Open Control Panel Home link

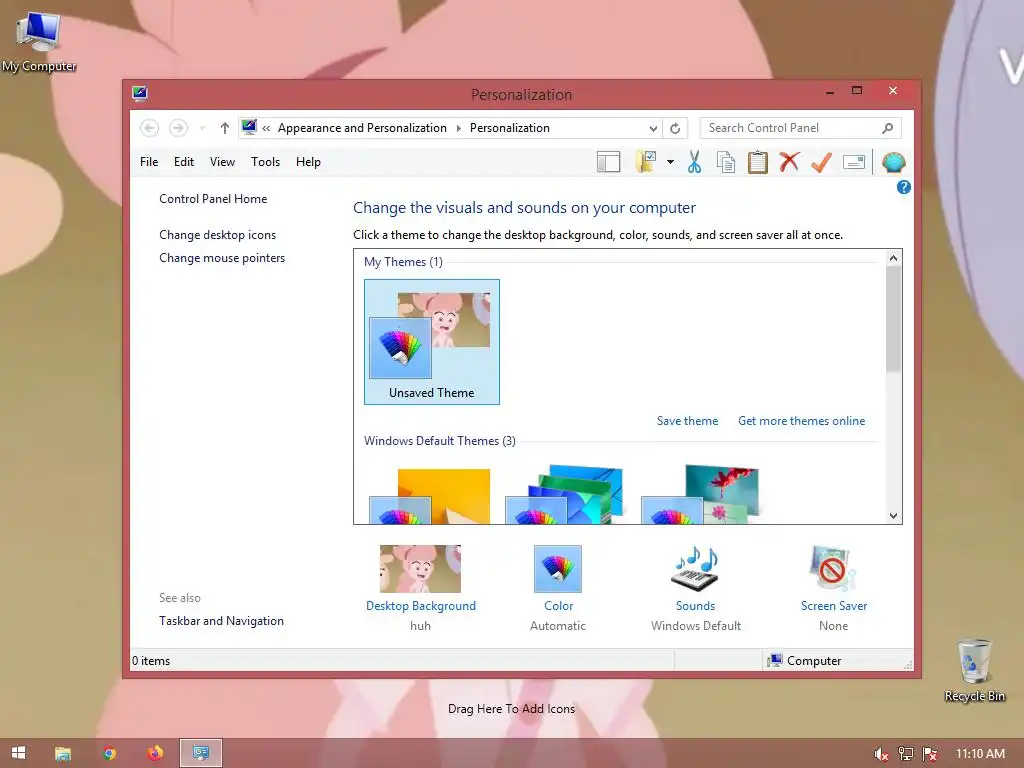213,199
